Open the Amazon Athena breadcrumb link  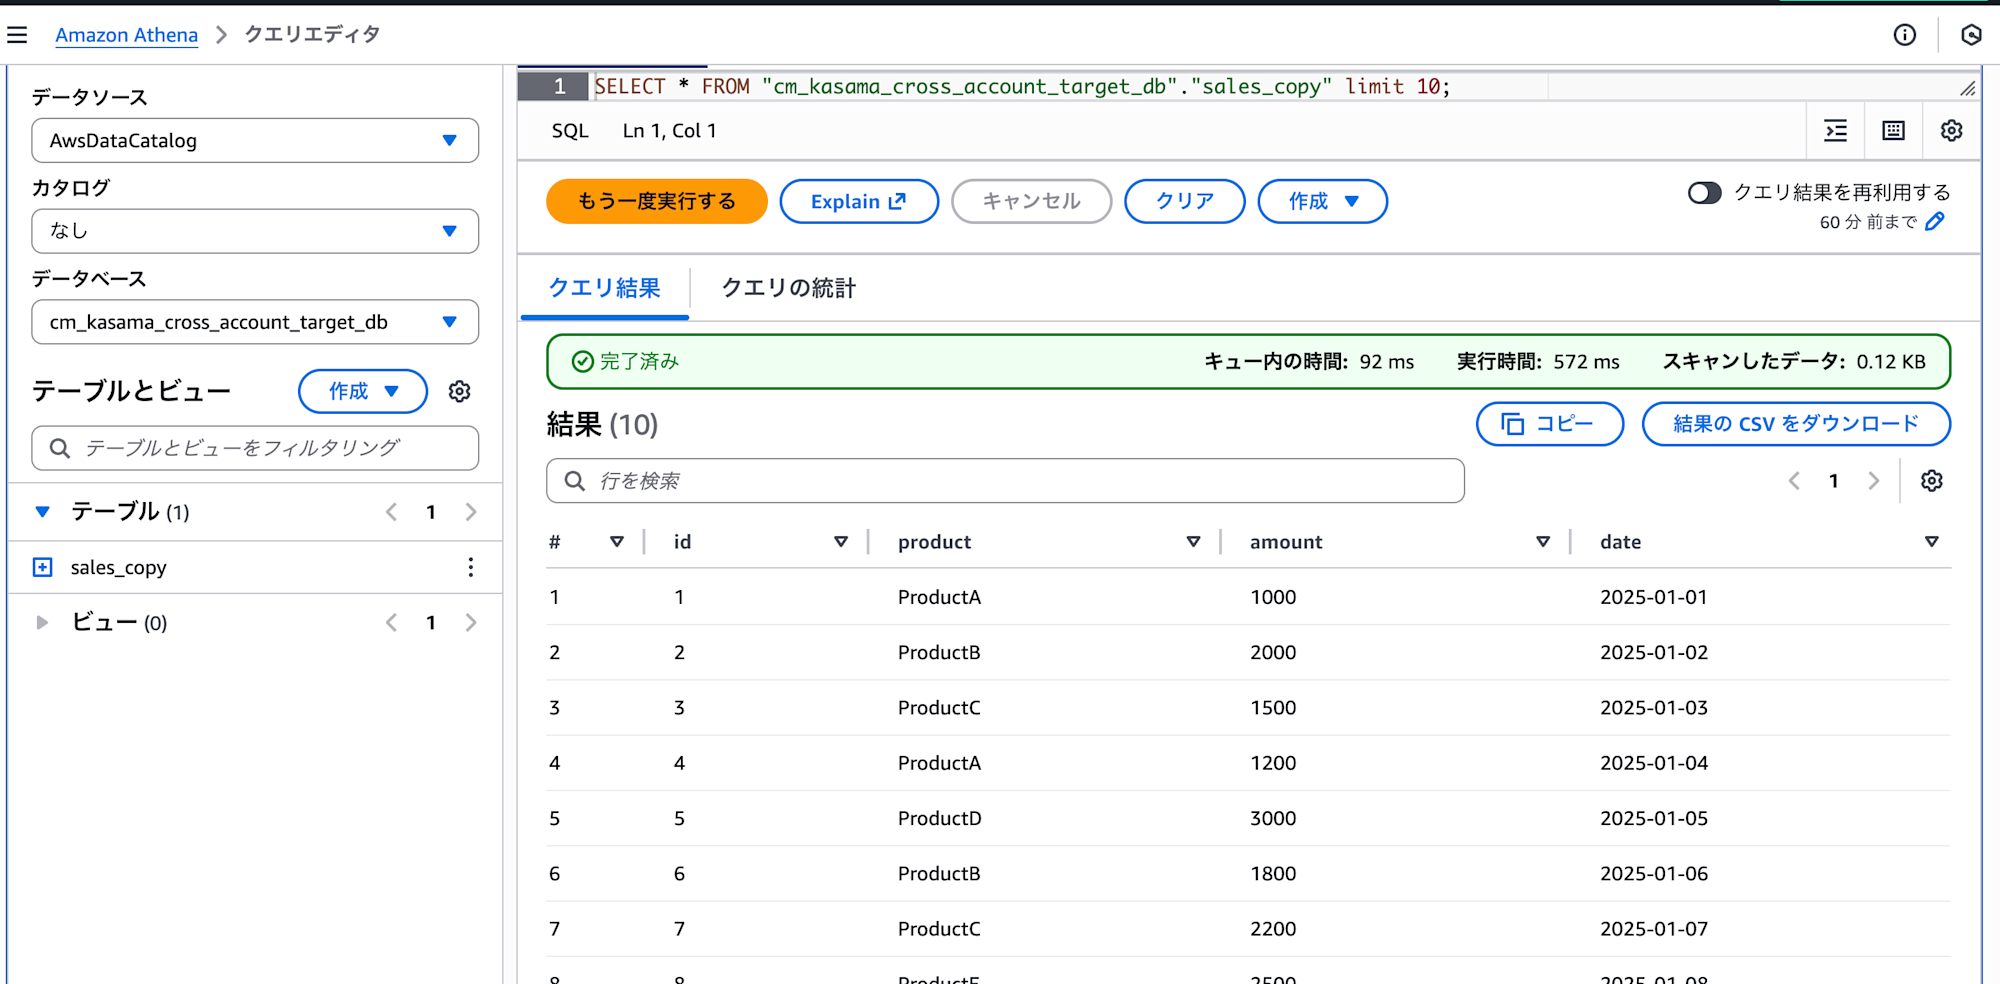click(126, 34)
